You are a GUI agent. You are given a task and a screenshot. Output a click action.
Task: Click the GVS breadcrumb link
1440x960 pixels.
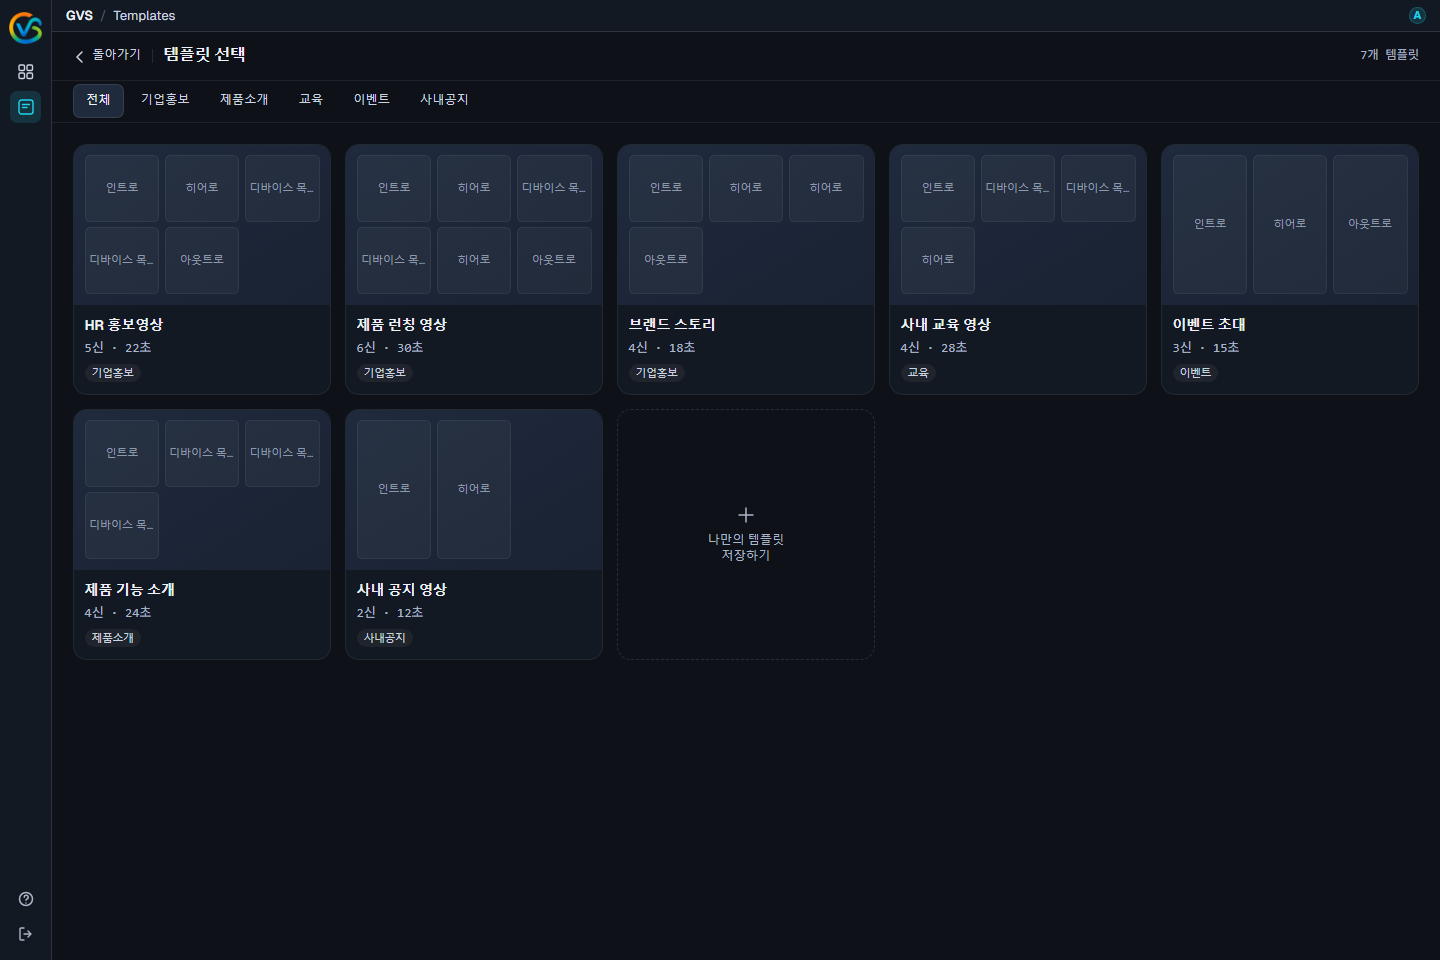tap(79, 16)
